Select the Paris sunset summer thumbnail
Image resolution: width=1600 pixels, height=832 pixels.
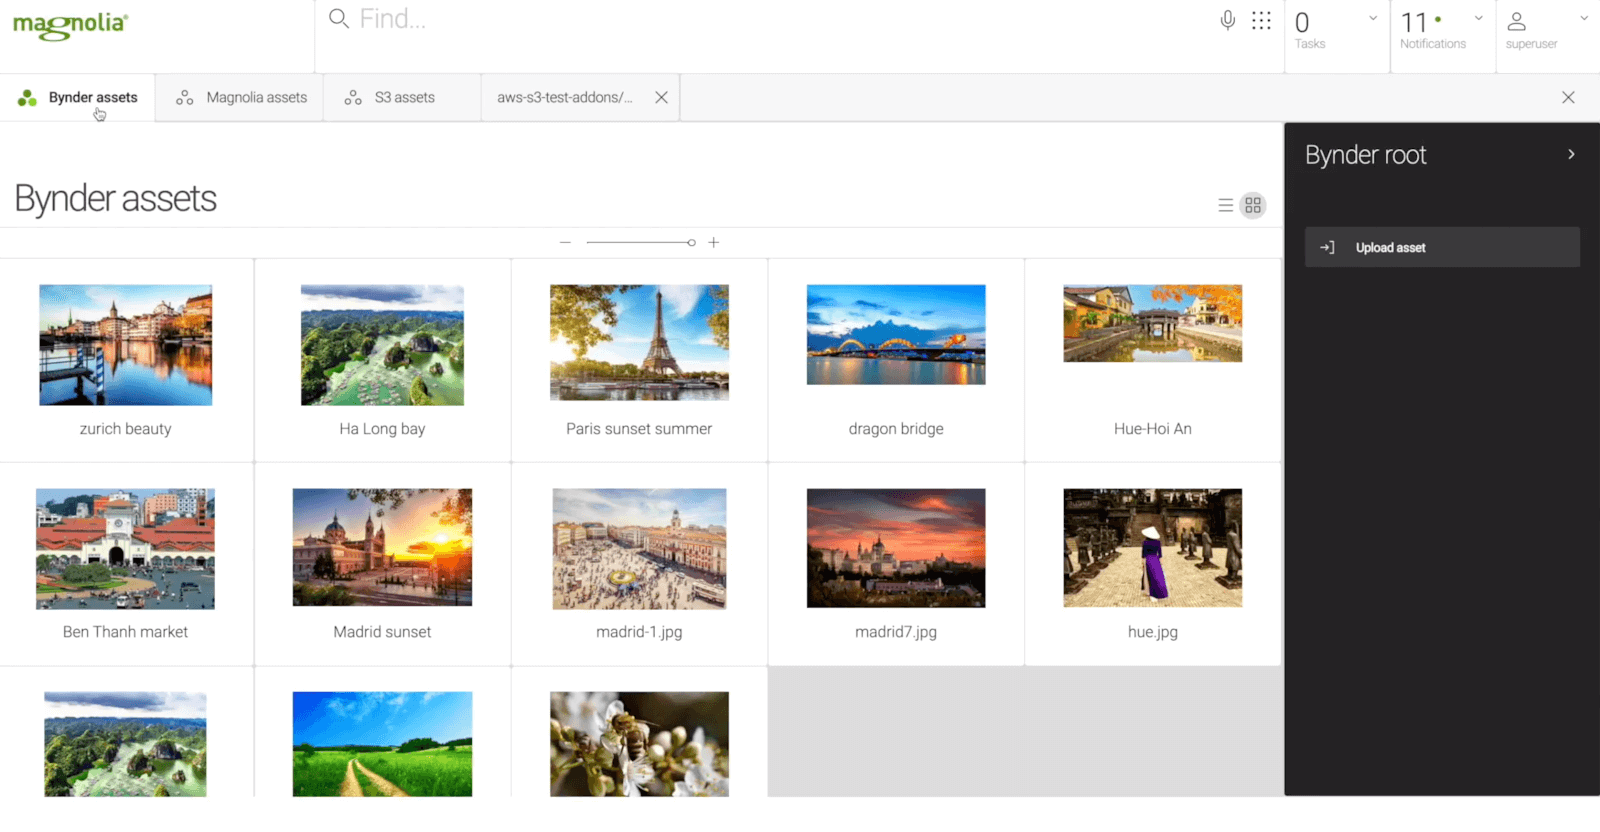(639, 343)
